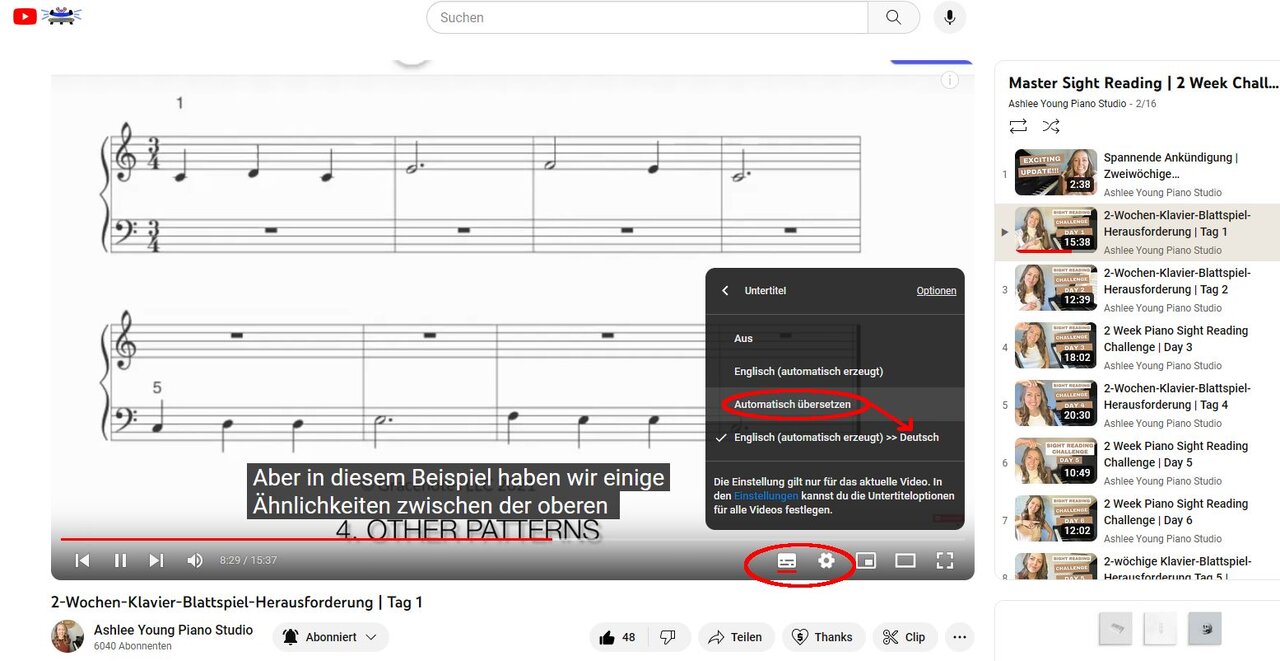Viewport: 1280px width, 661px height.
Task: Open the Einstellungen link in subtitle note
Action: tap(766, 496)
